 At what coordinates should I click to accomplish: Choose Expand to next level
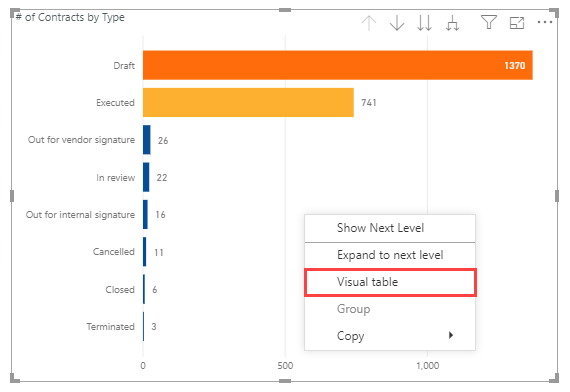[390, 255]
